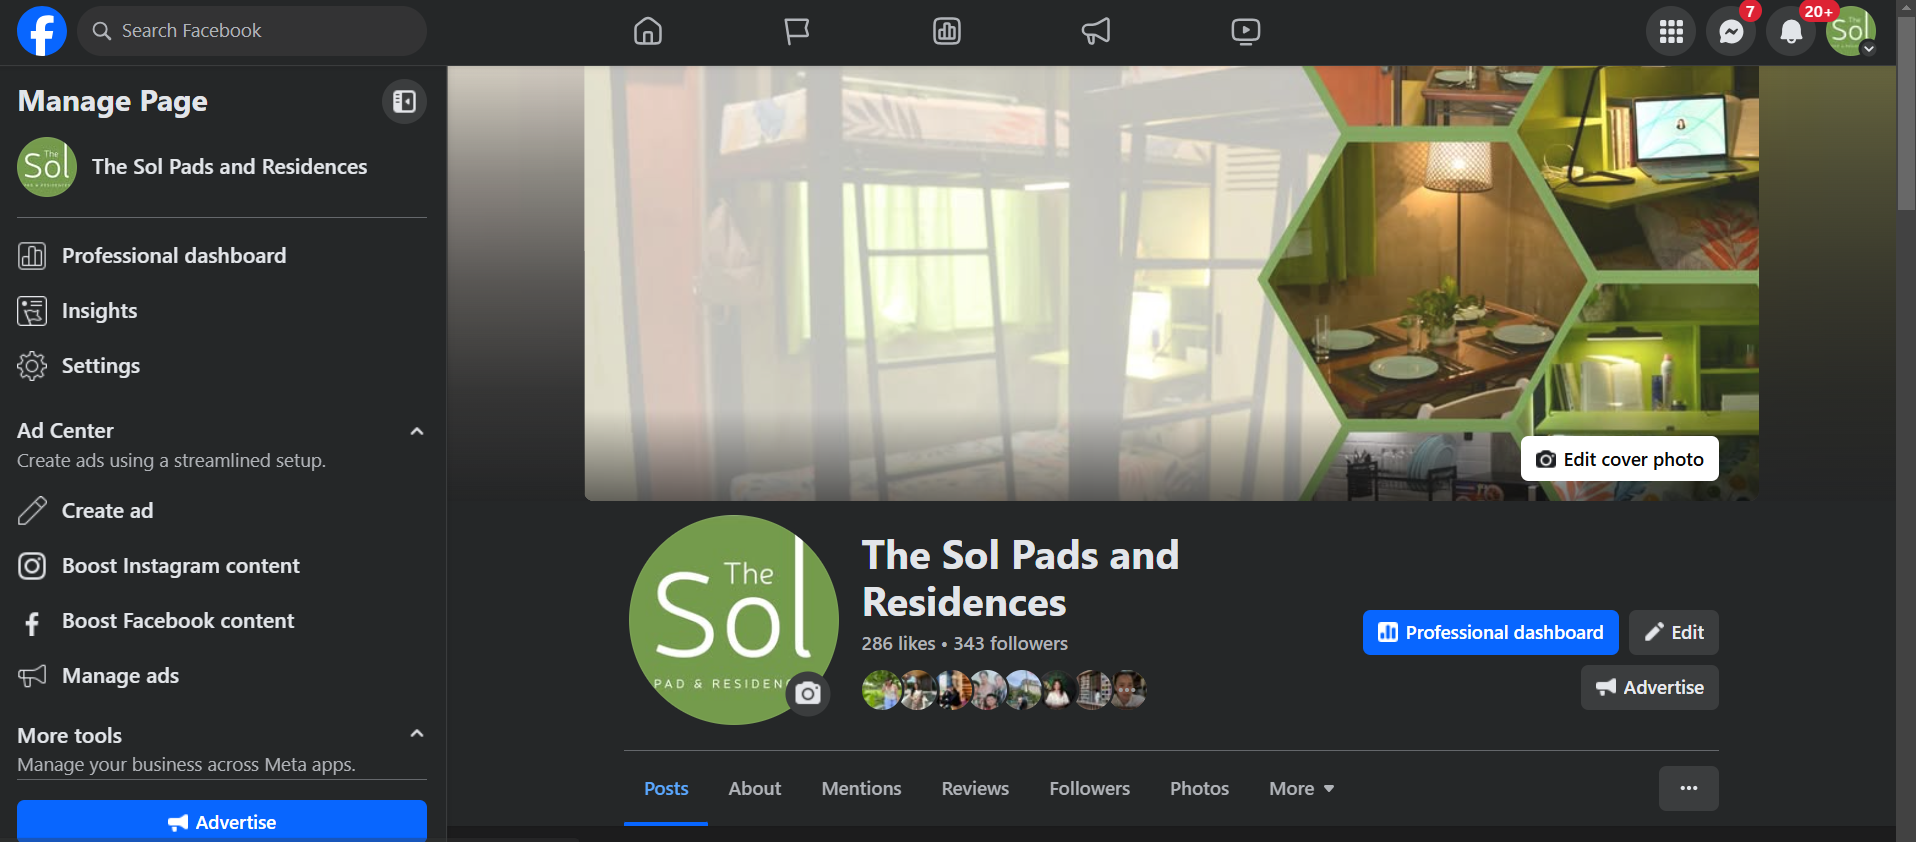Click the page cover photo
Screen dimensions: 1916x842
tap(1171, 283)
